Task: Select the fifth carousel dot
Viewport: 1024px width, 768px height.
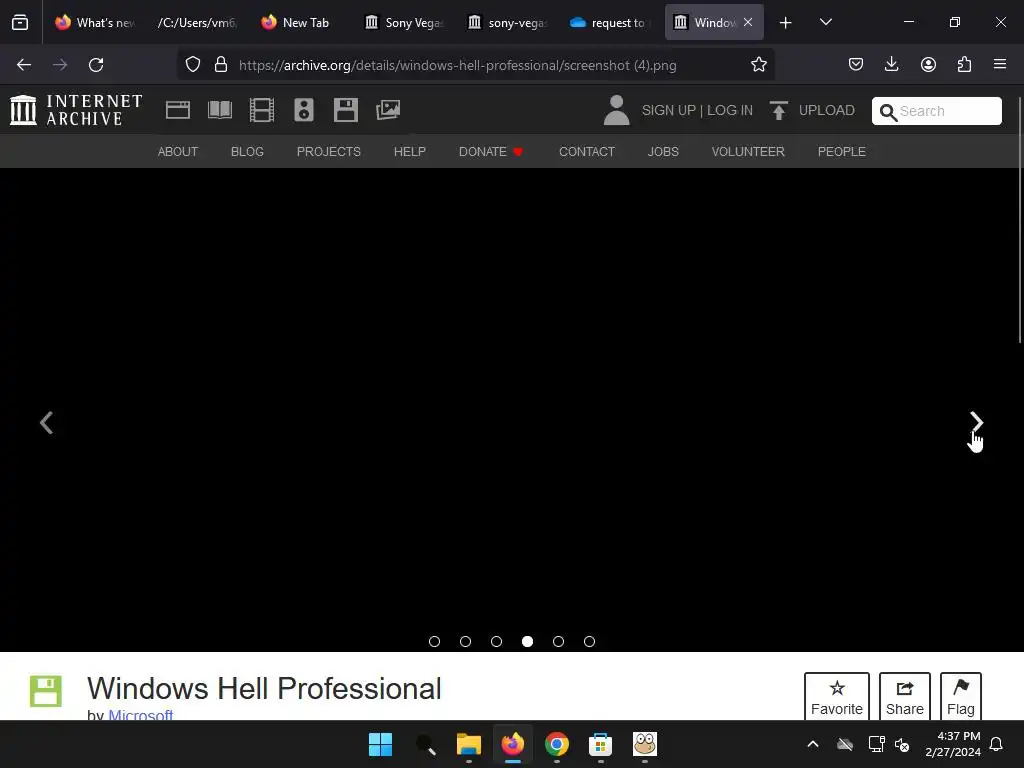Action: (558, 641)
